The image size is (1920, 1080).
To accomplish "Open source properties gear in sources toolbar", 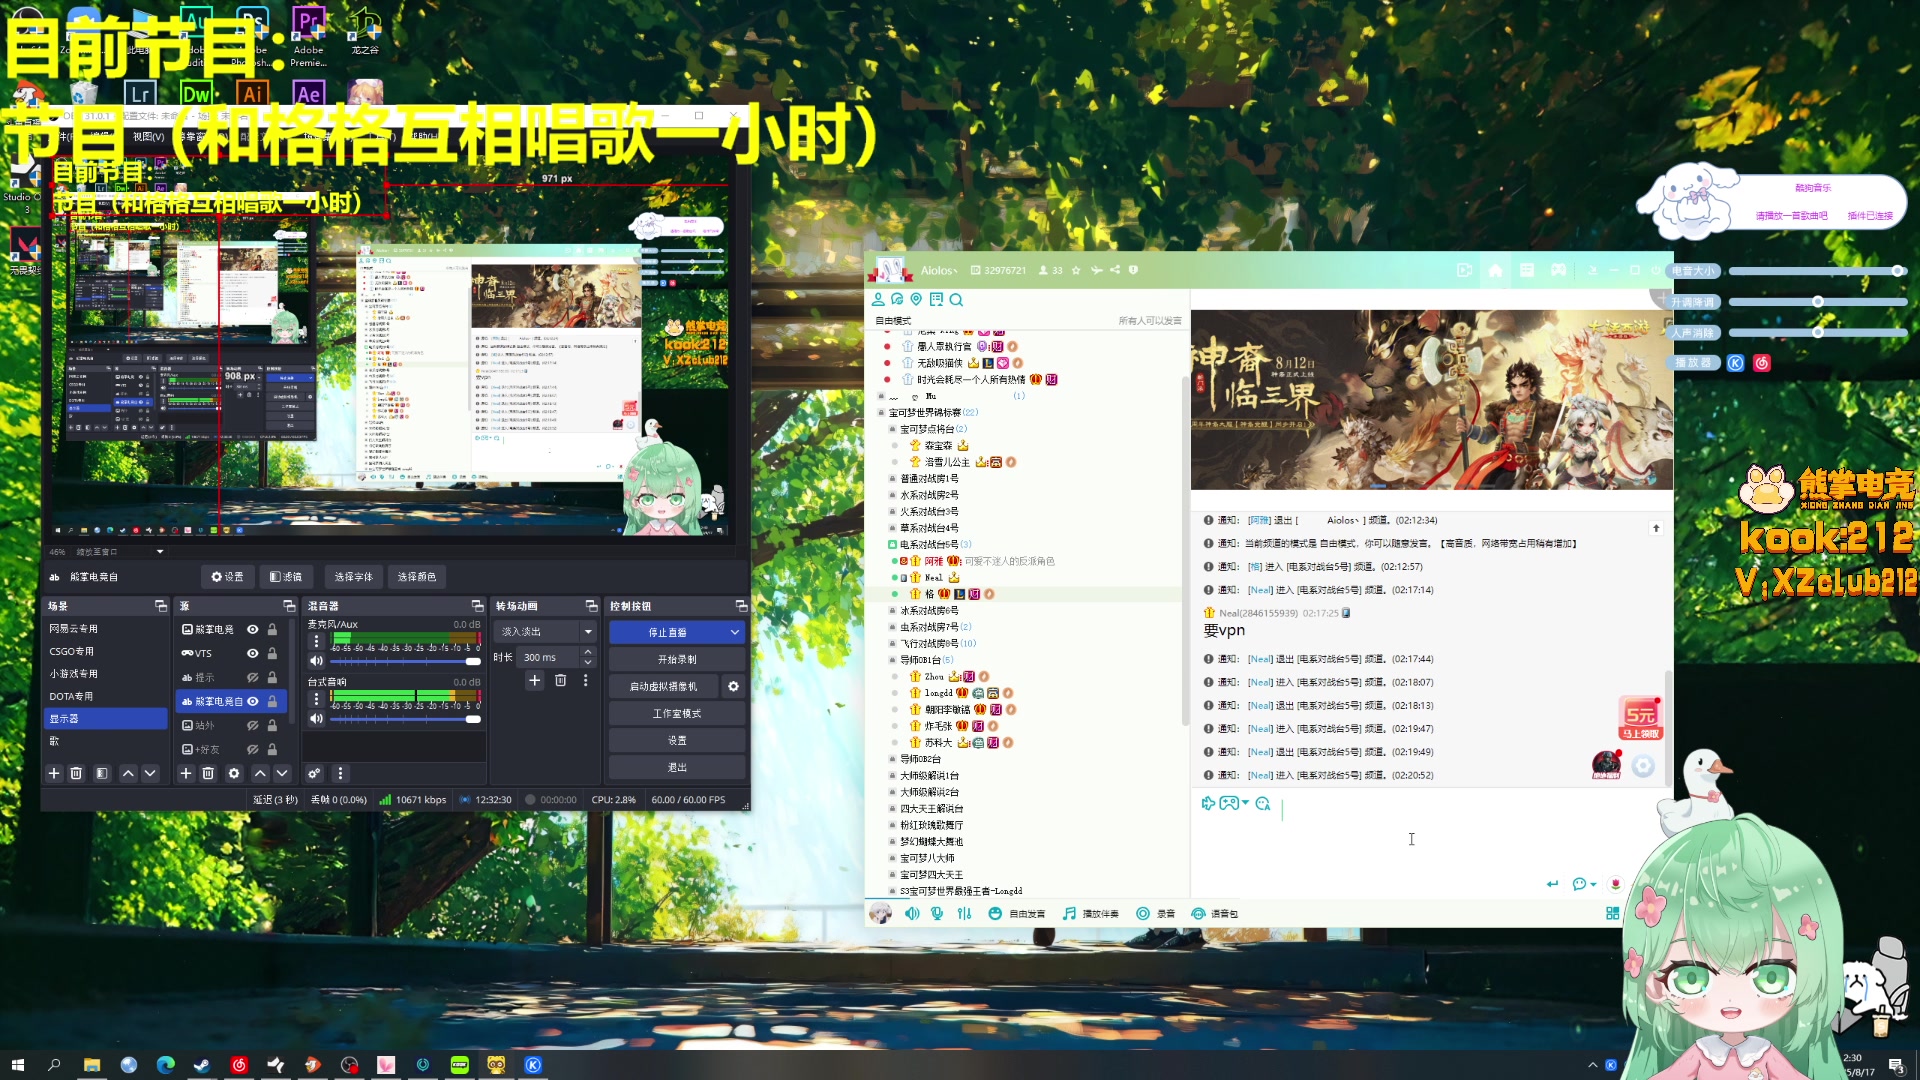I will click(x=234, y=773).
